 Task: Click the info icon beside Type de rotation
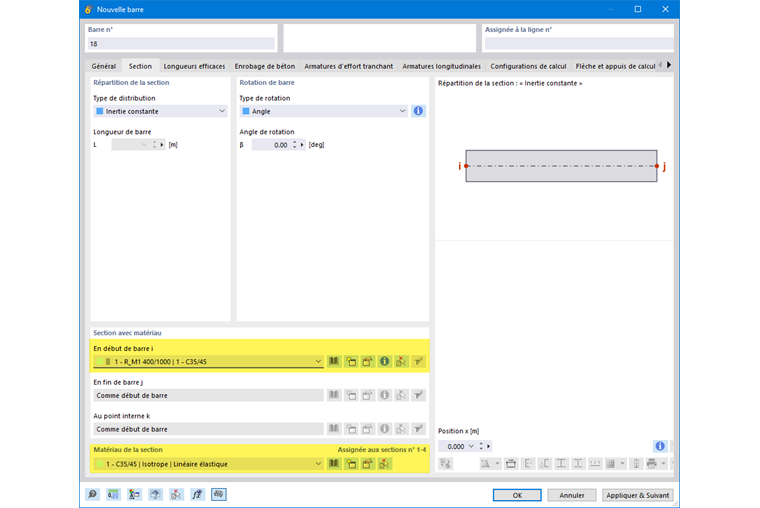pyautogui.click(x=418, y=111)
